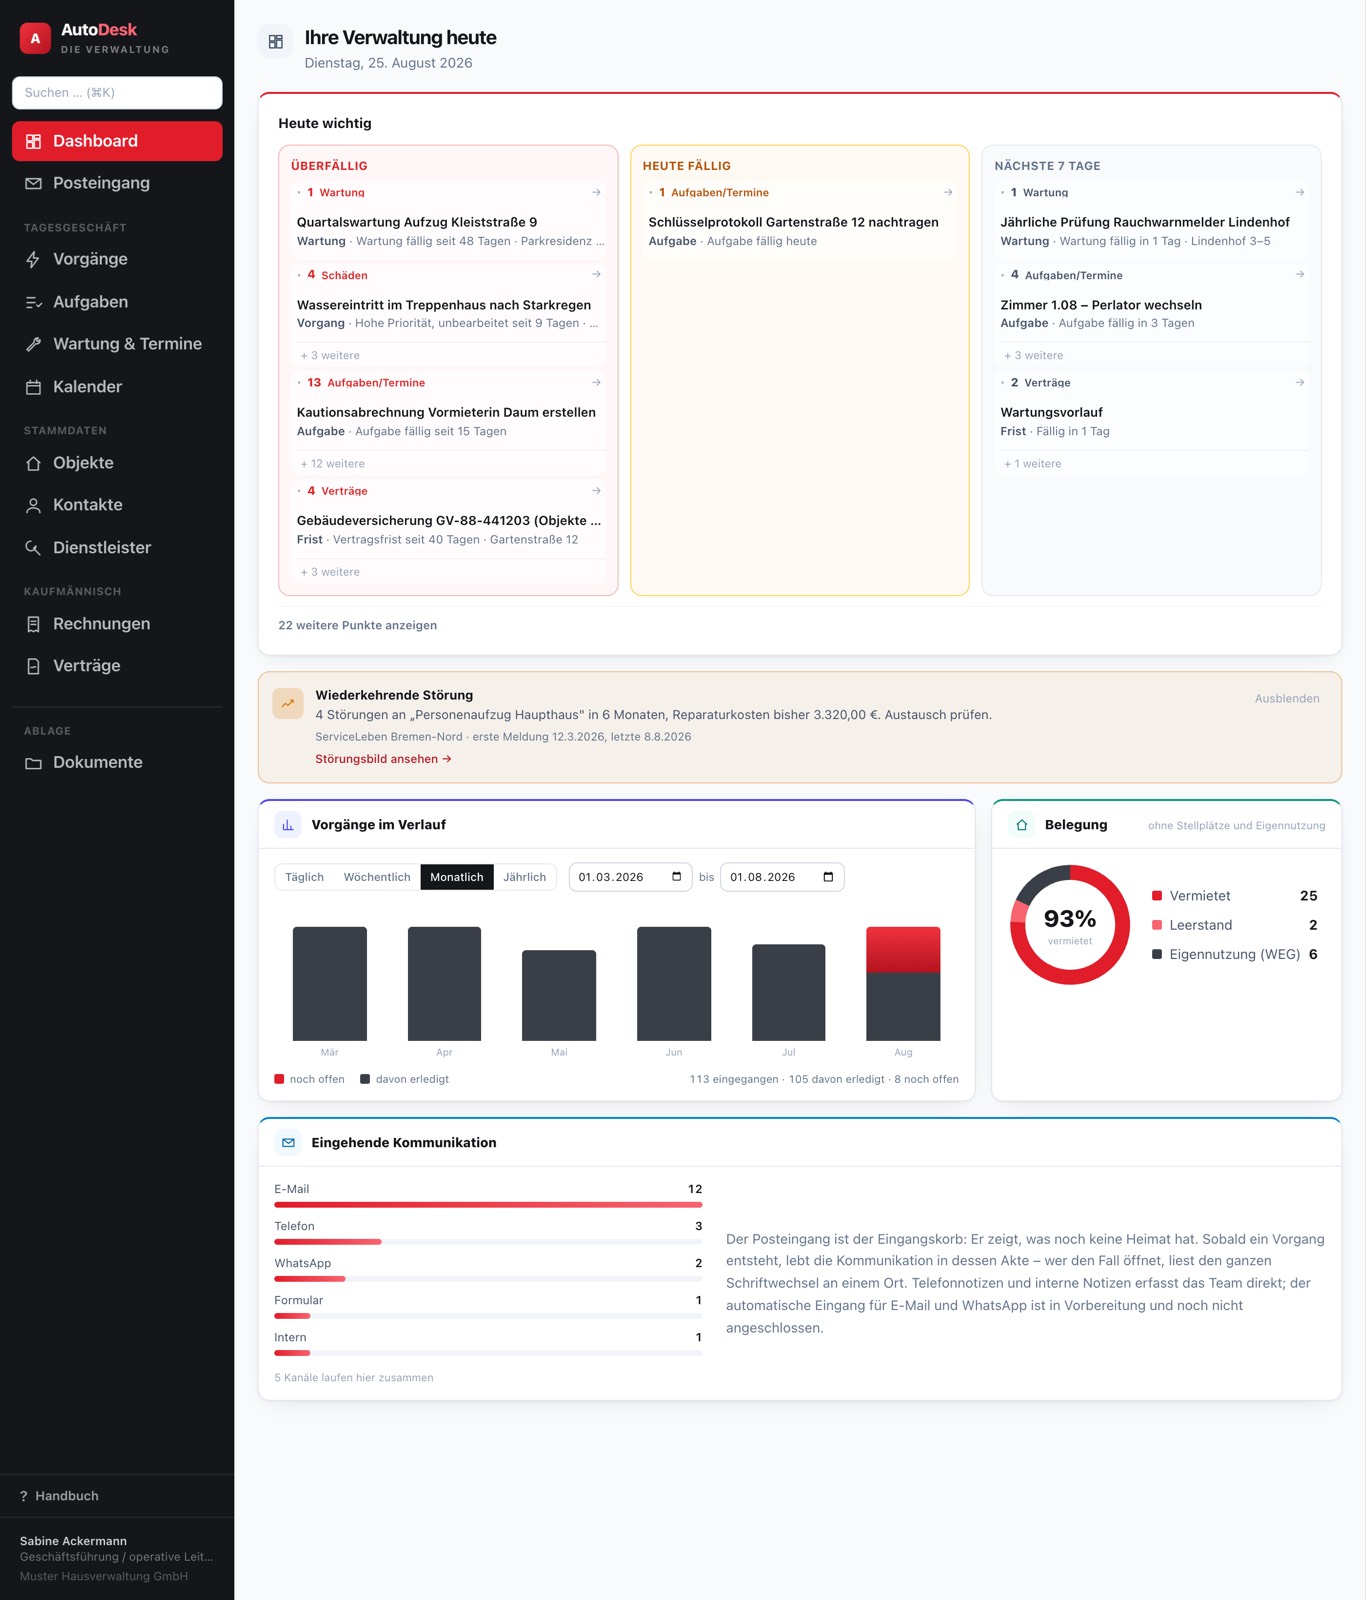Open the Posteingang envelope icon in sidebar
The width and height of the screenshot is (1366, 1600).
[x=33, y=184]
